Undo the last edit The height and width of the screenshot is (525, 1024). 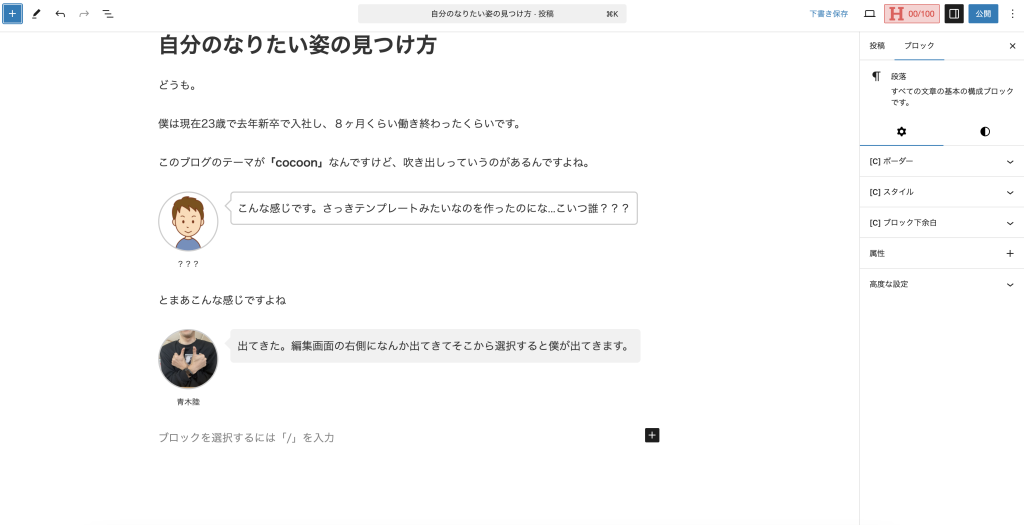click(x=60, y=14)
